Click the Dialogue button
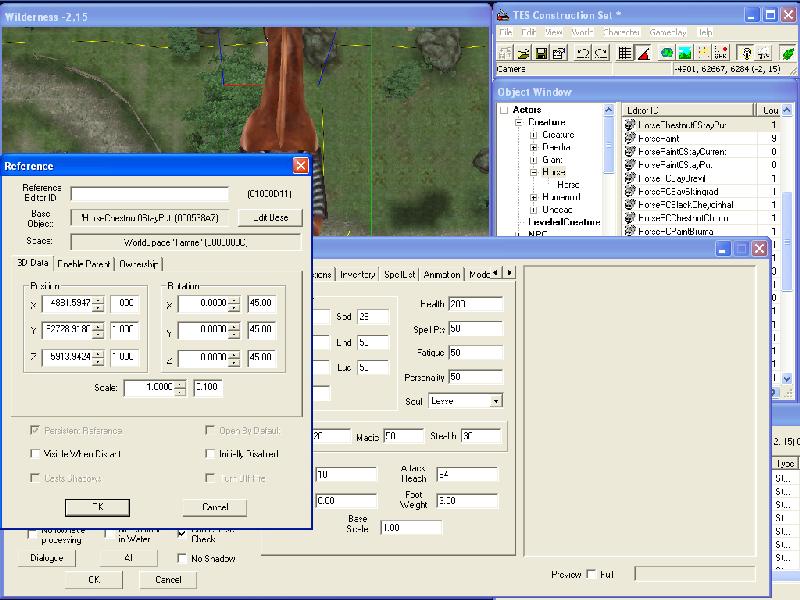This screenshot has height=600, width=800. coord(46,558)
